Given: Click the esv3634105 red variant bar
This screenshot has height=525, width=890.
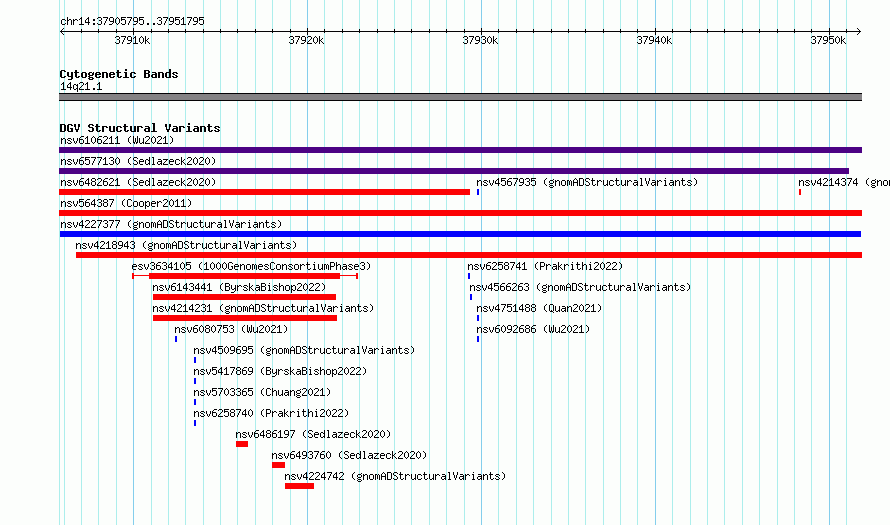Looking at the screenshot, I should coord(245,276).
